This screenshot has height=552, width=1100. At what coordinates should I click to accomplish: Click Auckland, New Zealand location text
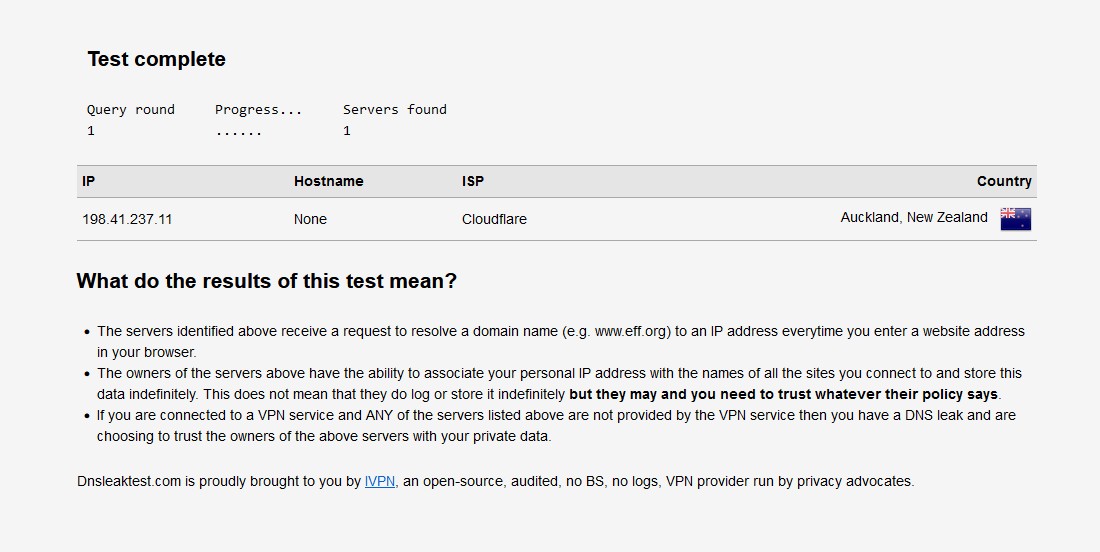913,217
